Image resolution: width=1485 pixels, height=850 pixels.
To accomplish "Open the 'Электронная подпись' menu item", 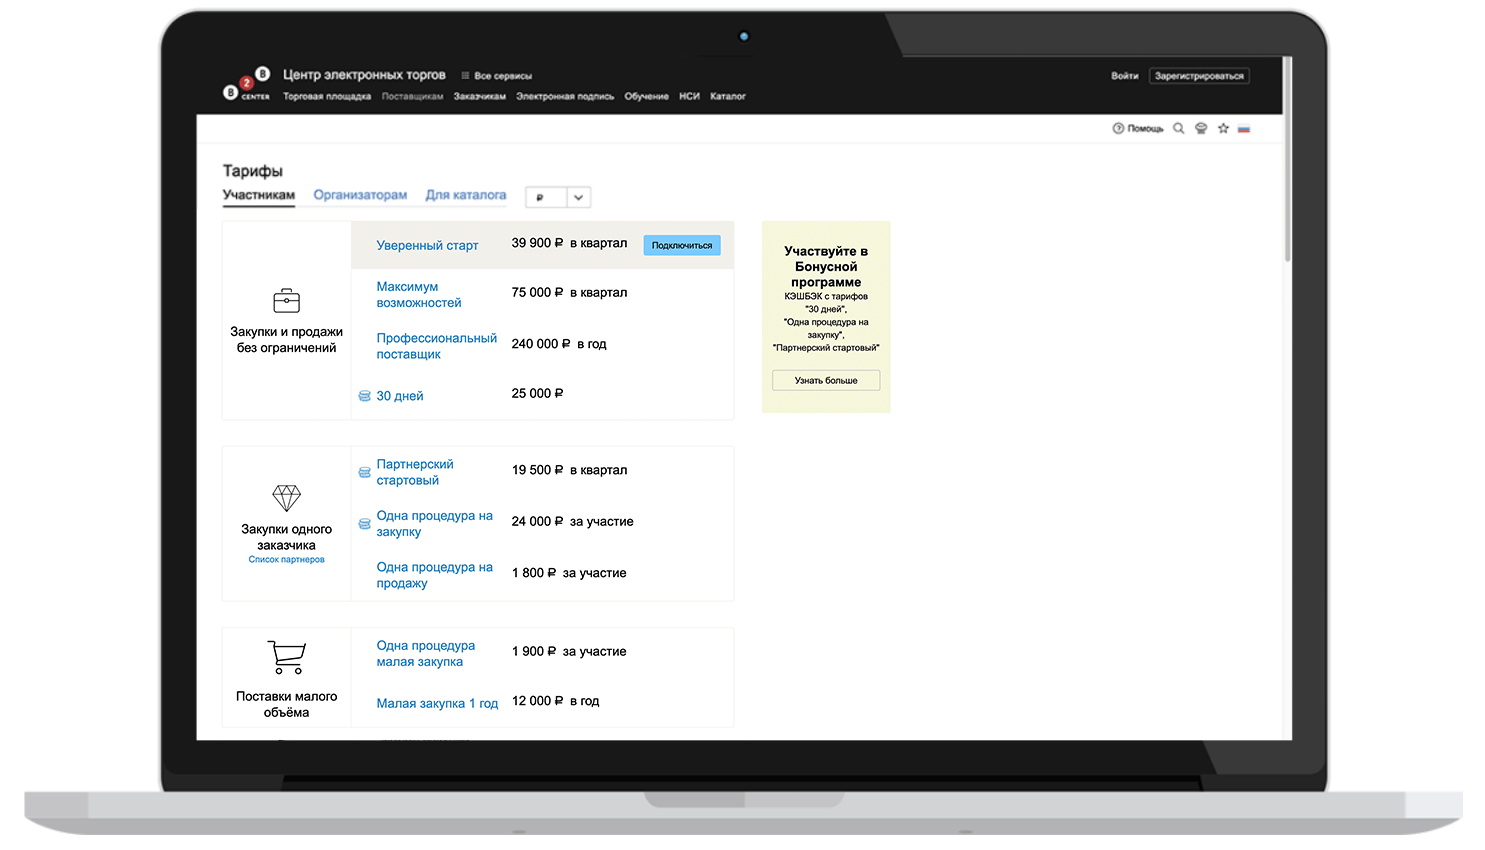I will 565,97.
